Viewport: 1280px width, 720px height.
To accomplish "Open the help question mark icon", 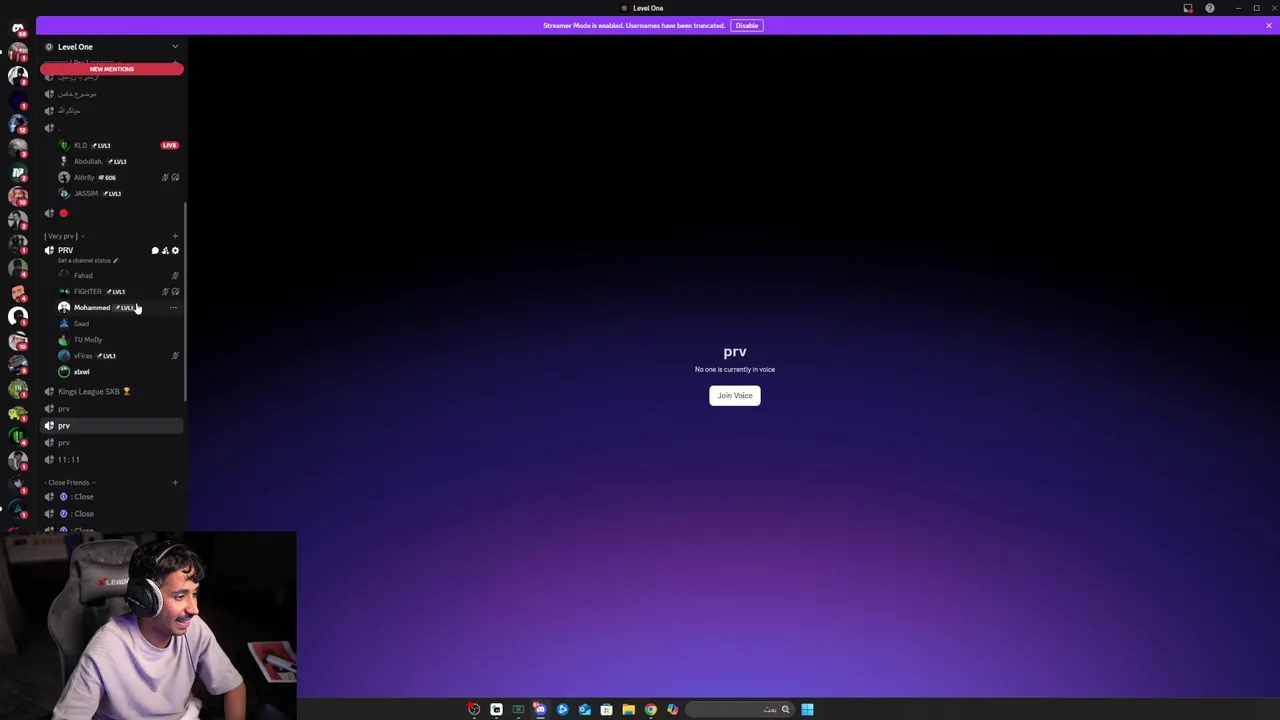I will click(1210, 8).
